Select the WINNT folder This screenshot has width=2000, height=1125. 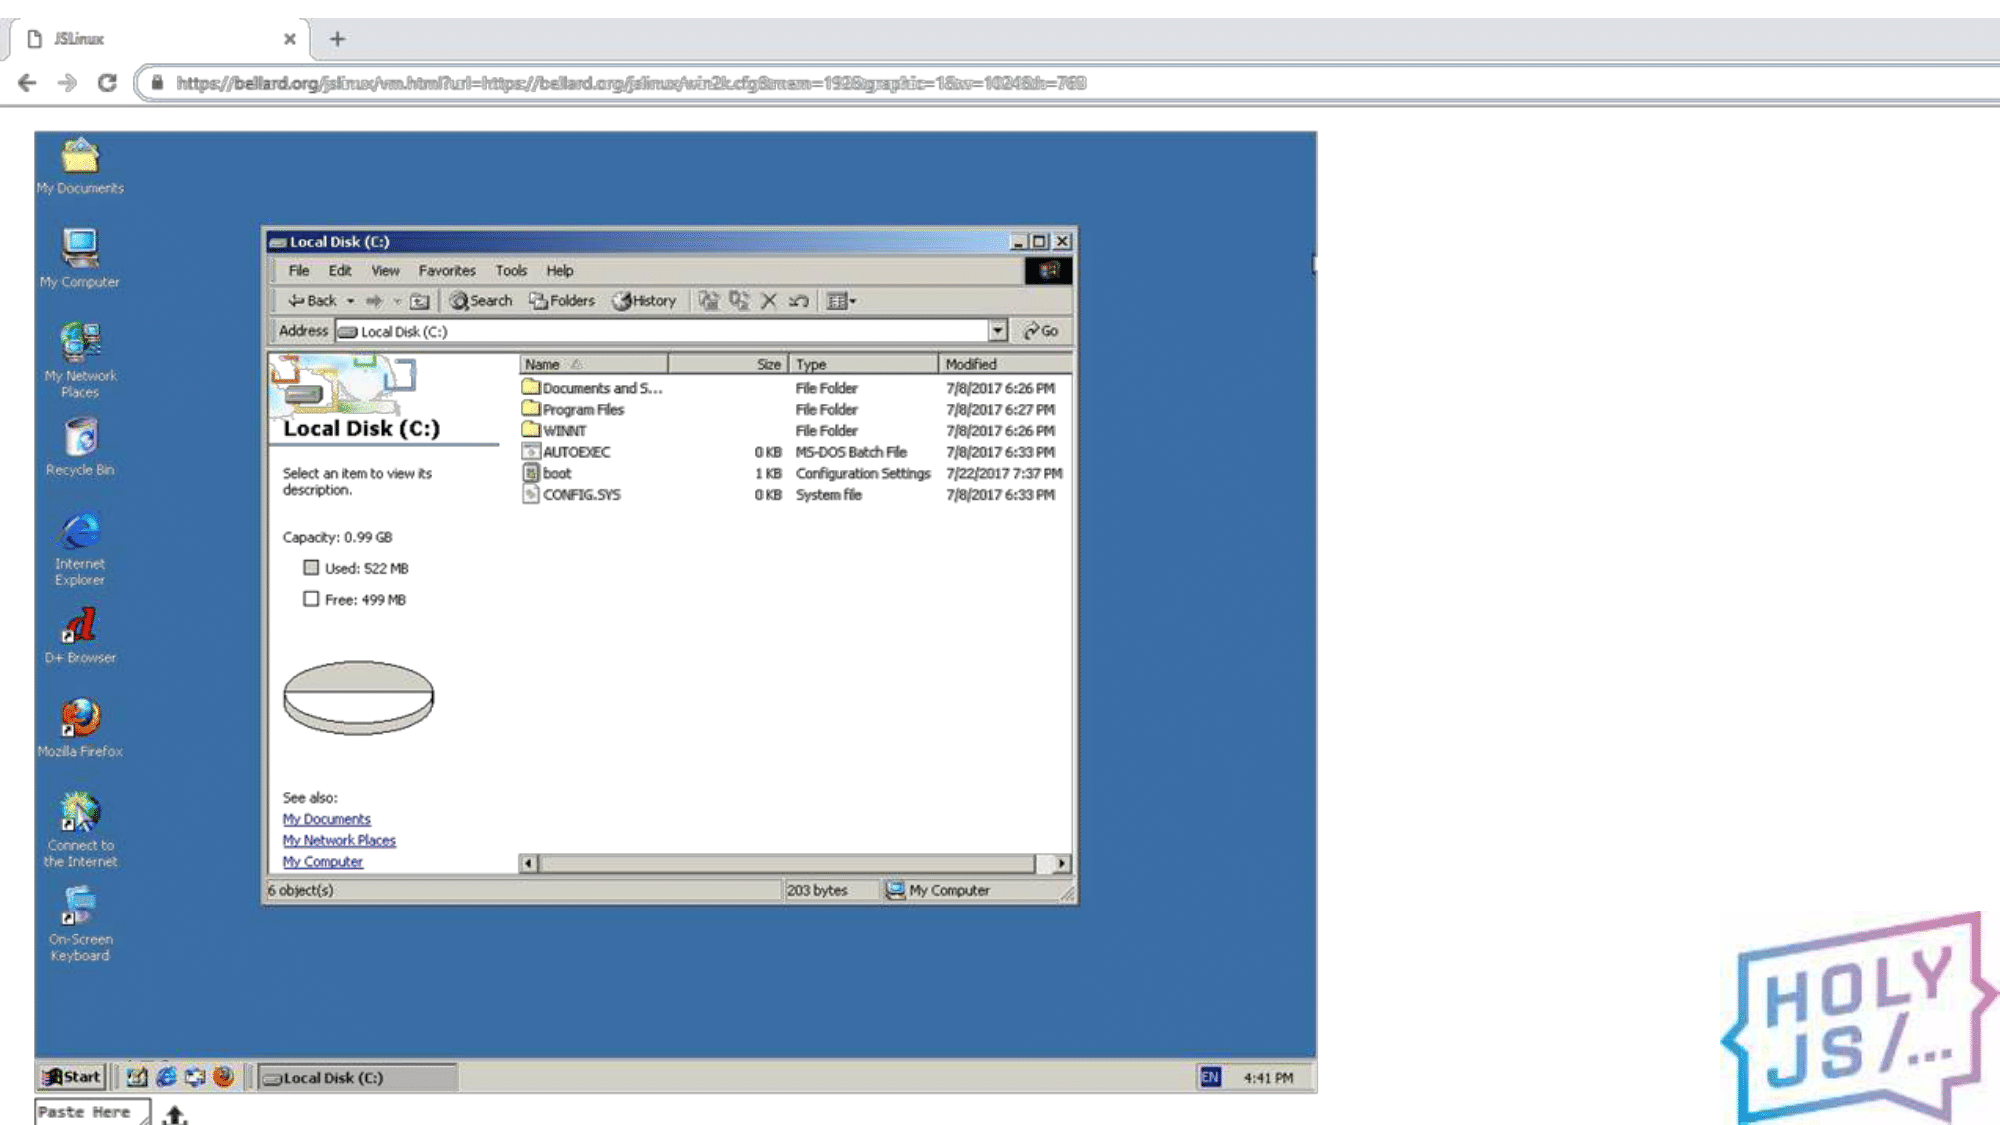[554, 431]
